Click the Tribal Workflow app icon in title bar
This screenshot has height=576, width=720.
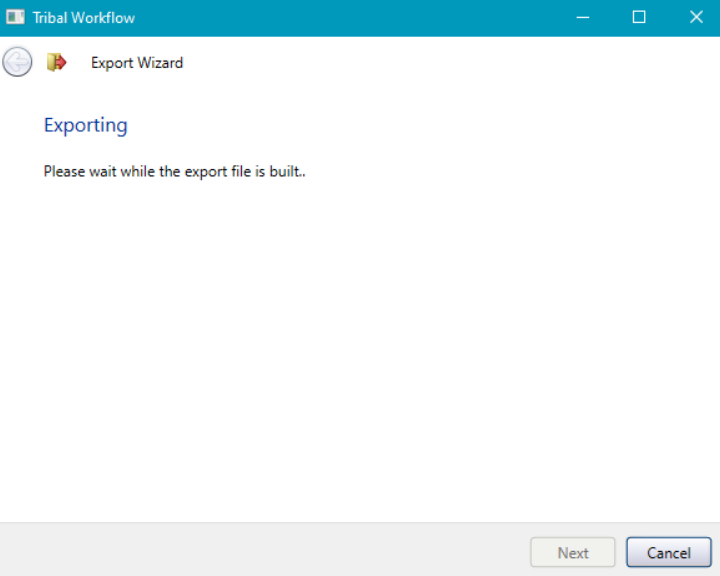click(15, 17)
